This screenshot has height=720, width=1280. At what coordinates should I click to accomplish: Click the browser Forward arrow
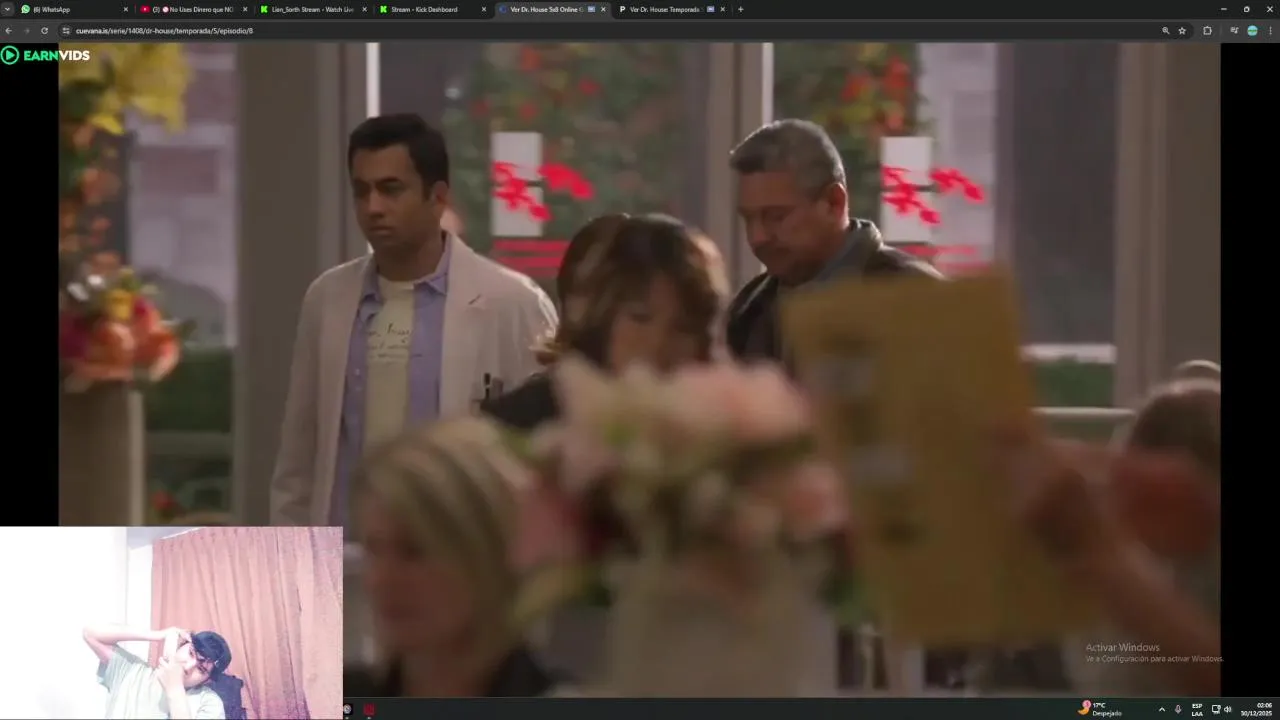point(26,31)
